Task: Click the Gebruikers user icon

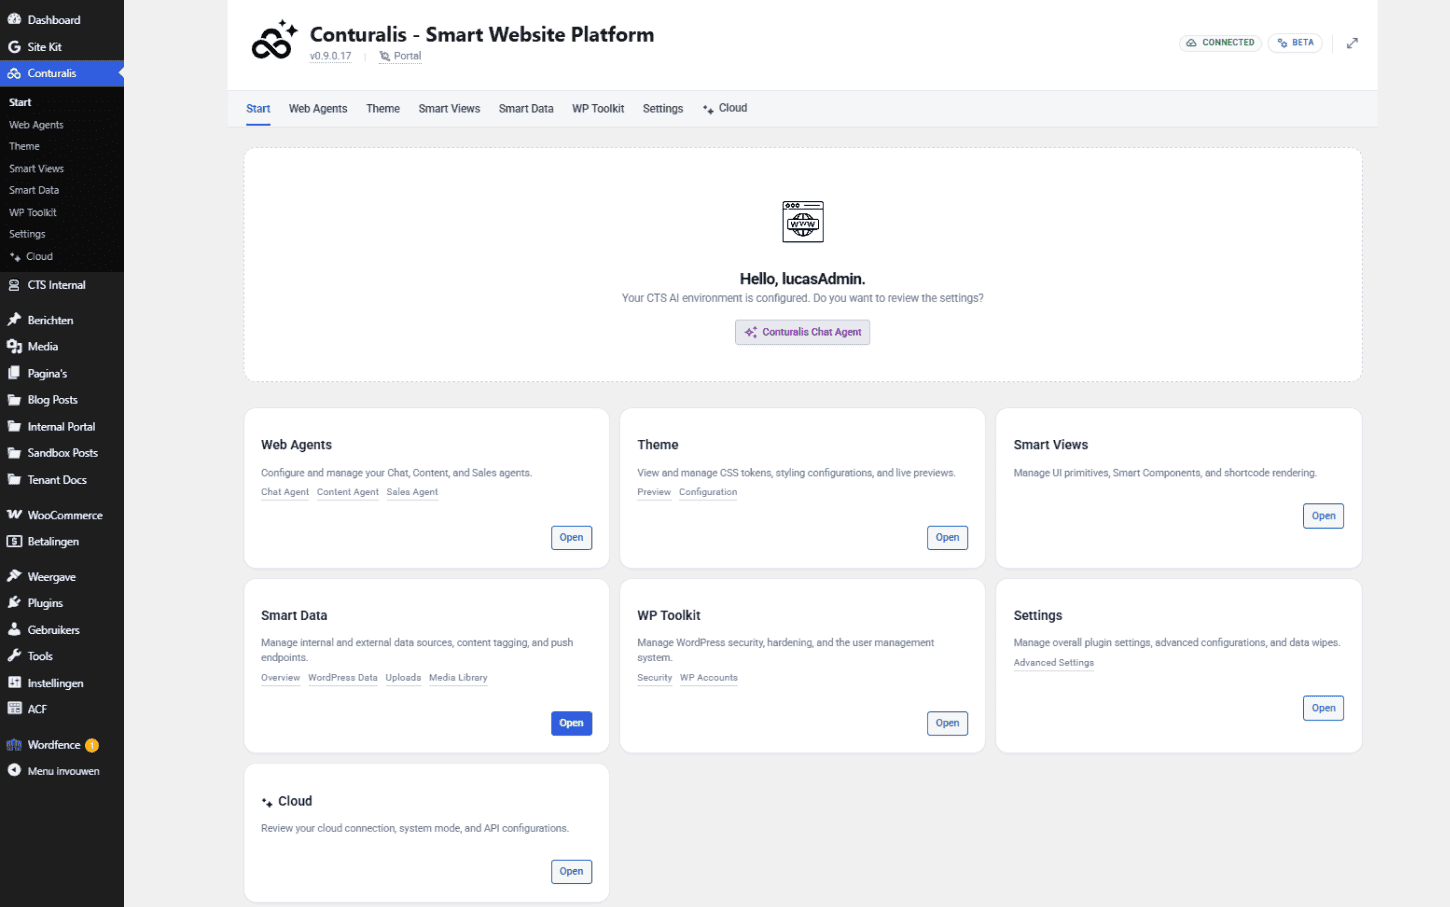Action: 14,630
